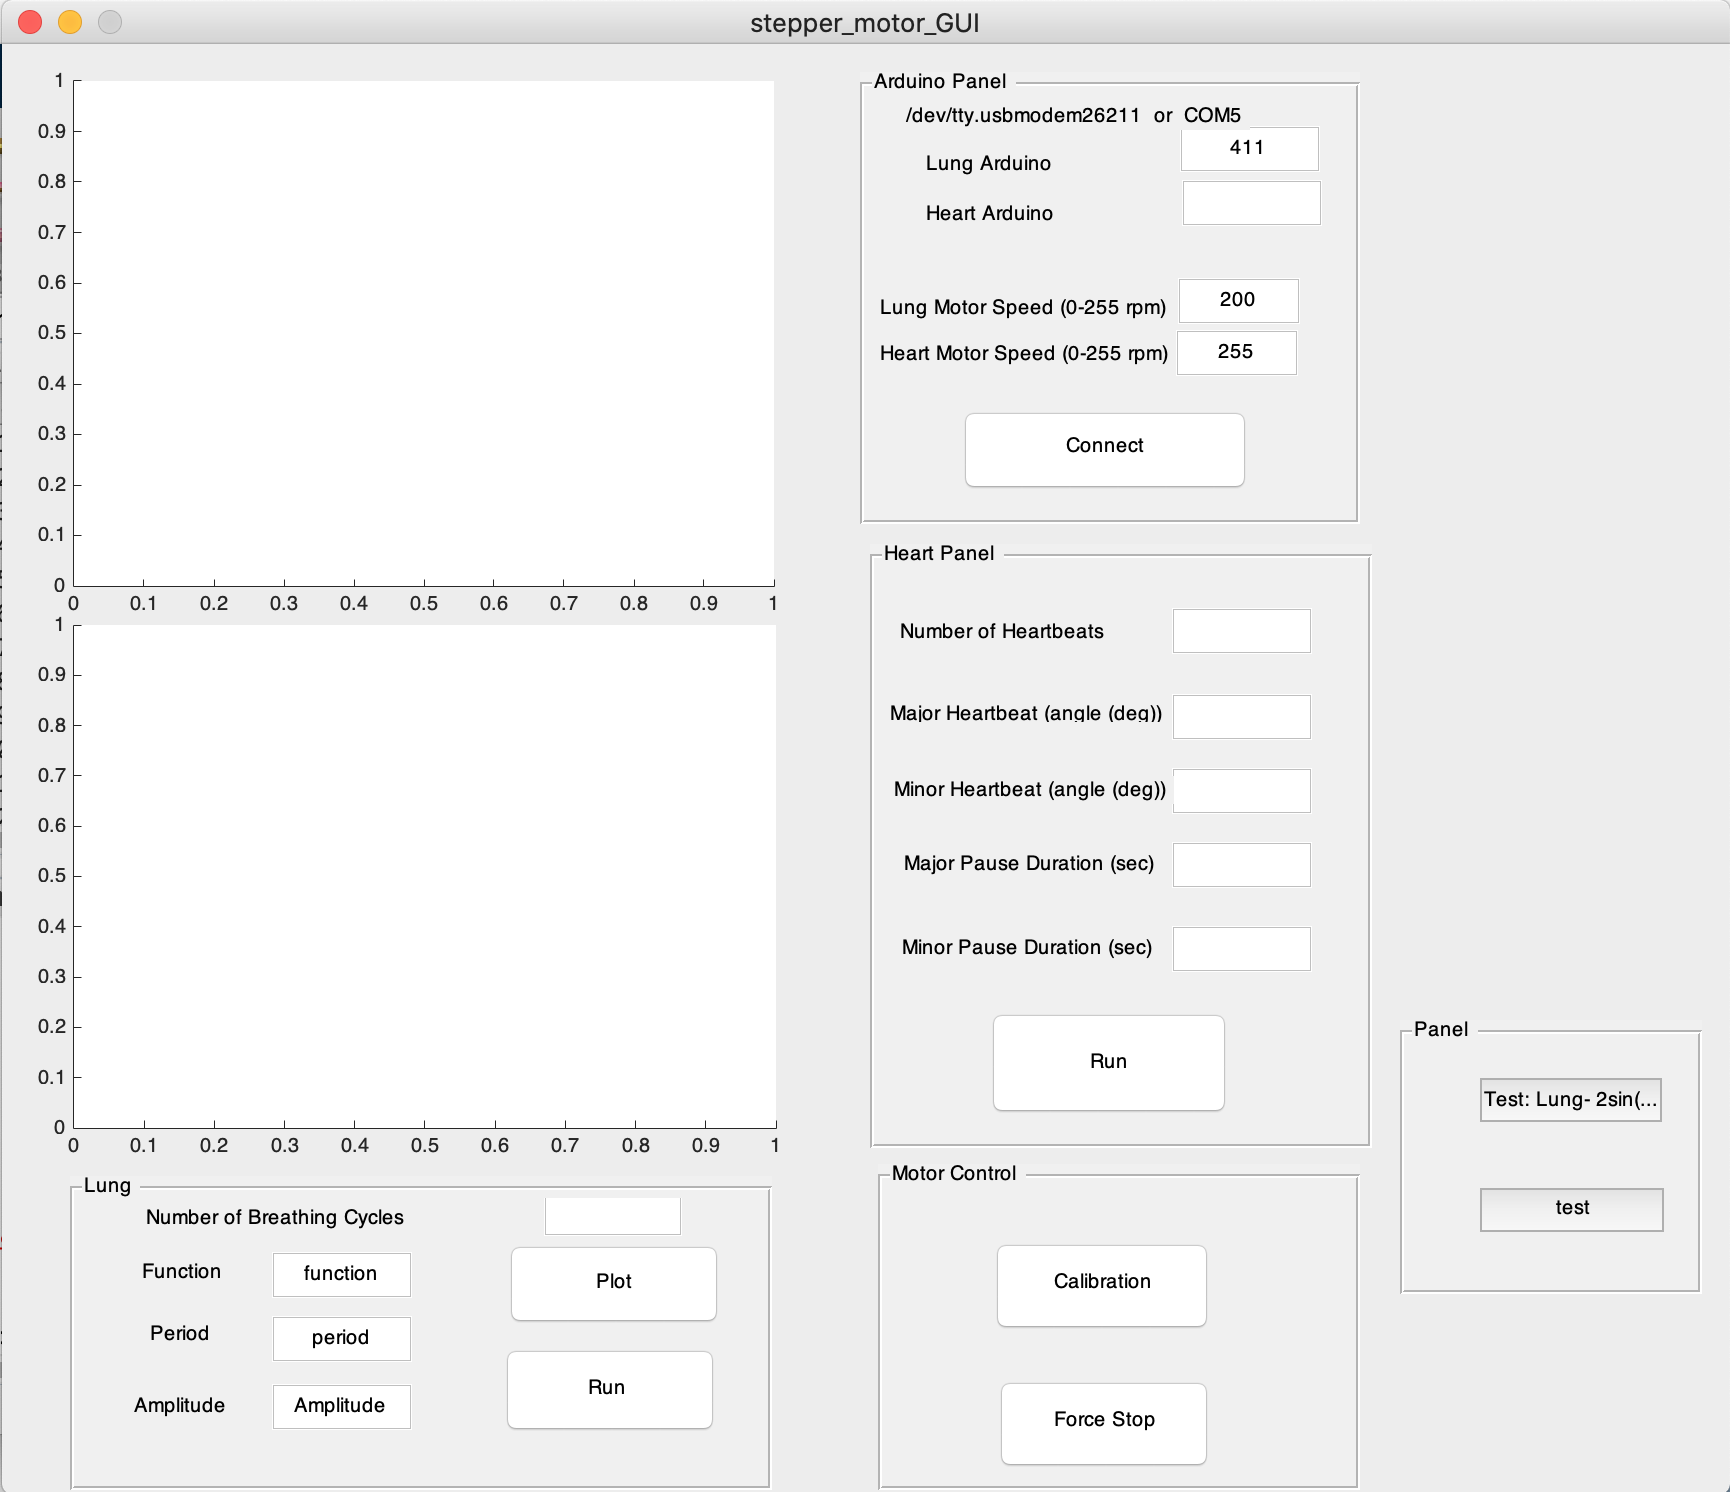The image size is (1730, 1492).
Task: Click the Minor Heartbeat angle field
Action: pos(1241,791)
